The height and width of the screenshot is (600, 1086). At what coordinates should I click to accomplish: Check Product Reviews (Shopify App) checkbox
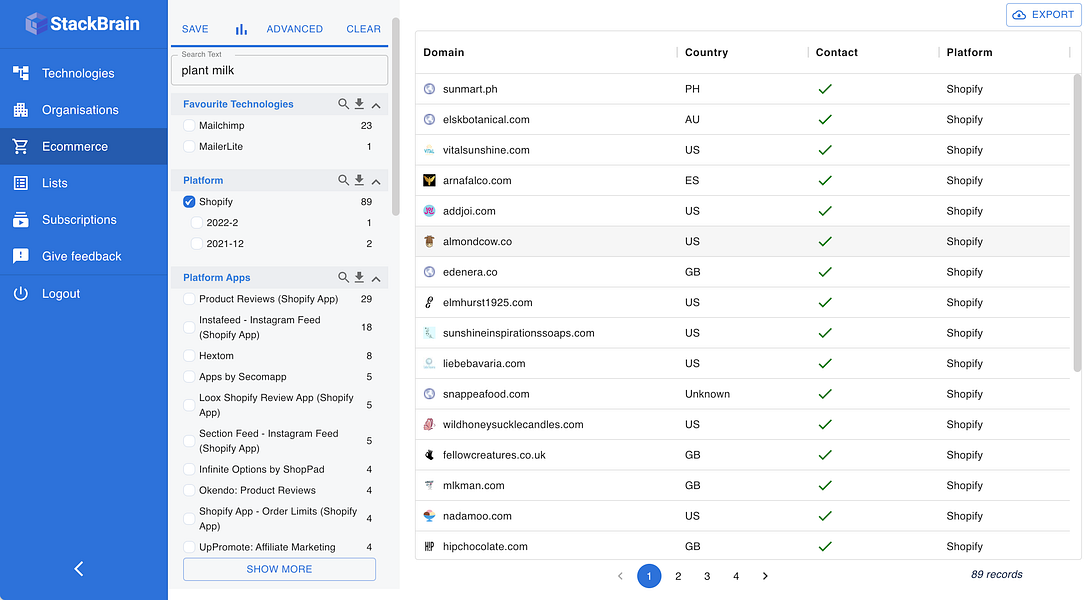click(189, 299)
